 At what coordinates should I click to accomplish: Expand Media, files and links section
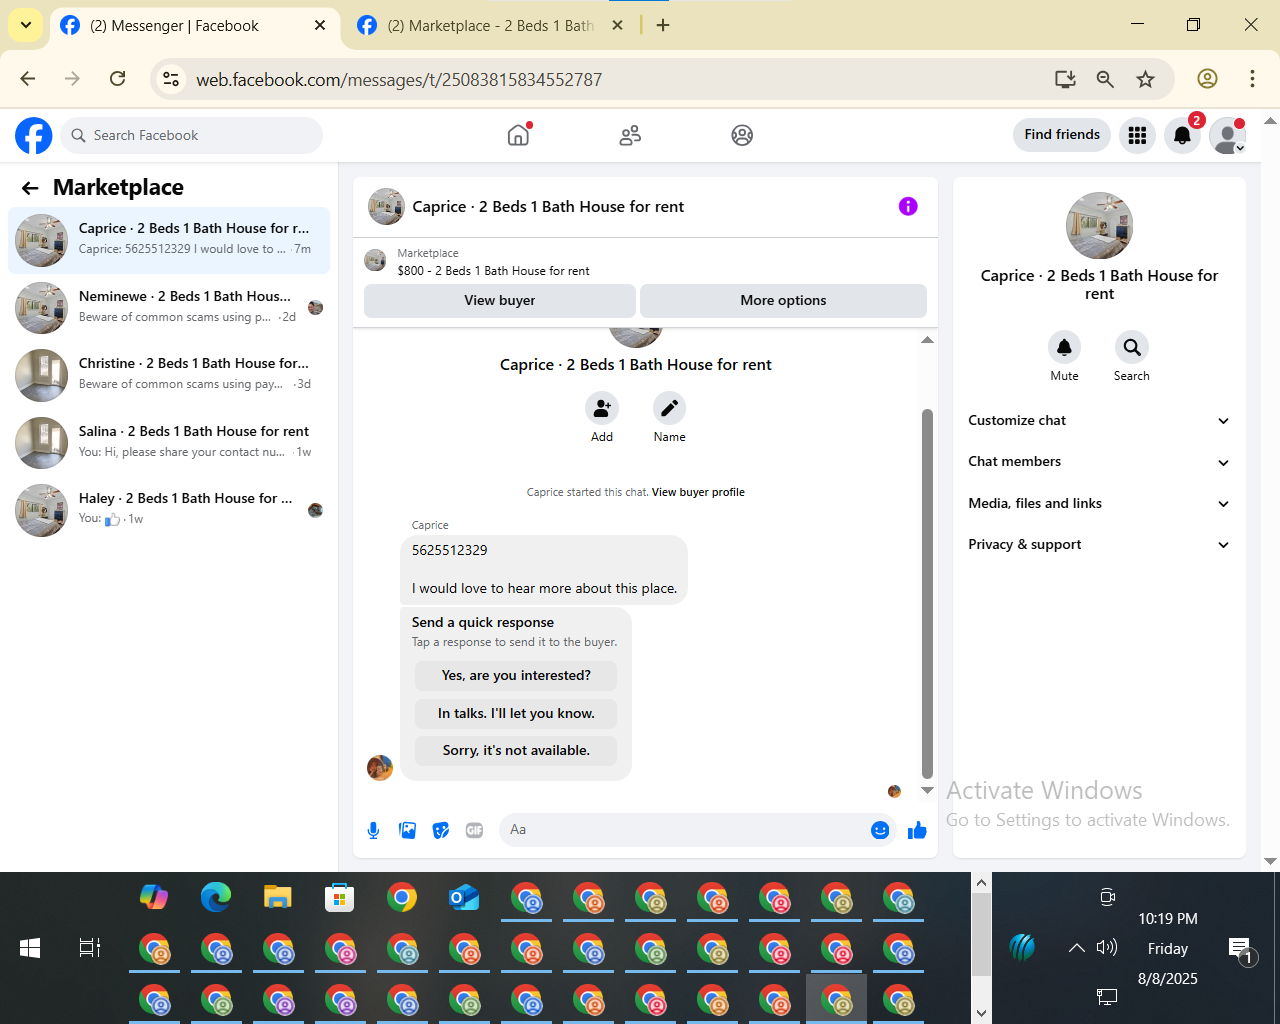(1098, 503)
